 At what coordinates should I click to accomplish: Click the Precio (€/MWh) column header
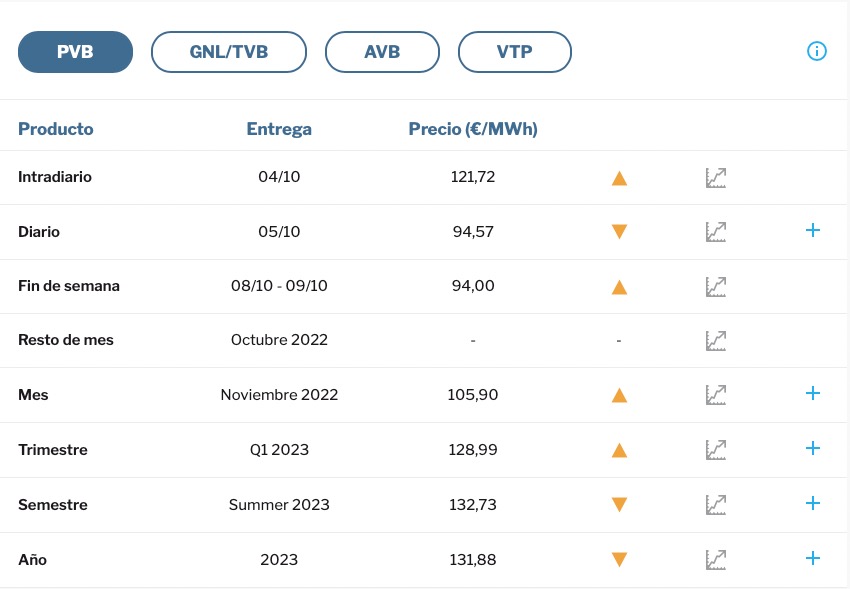473,129
